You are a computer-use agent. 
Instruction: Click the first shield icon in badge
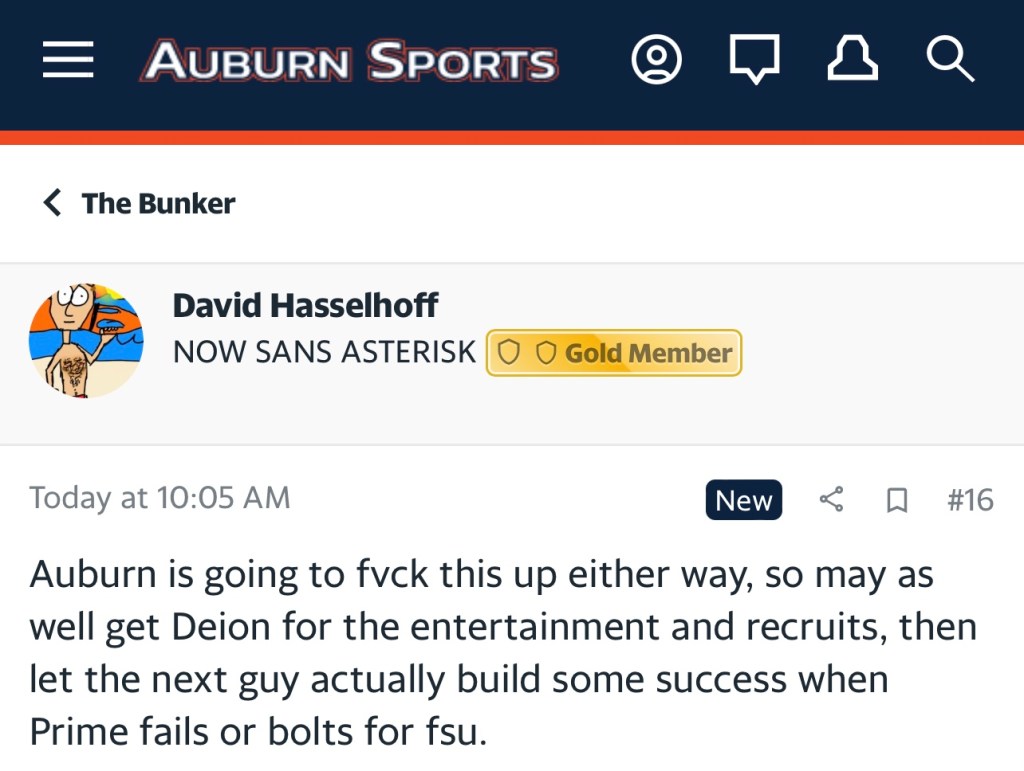(x=509, y=353)
